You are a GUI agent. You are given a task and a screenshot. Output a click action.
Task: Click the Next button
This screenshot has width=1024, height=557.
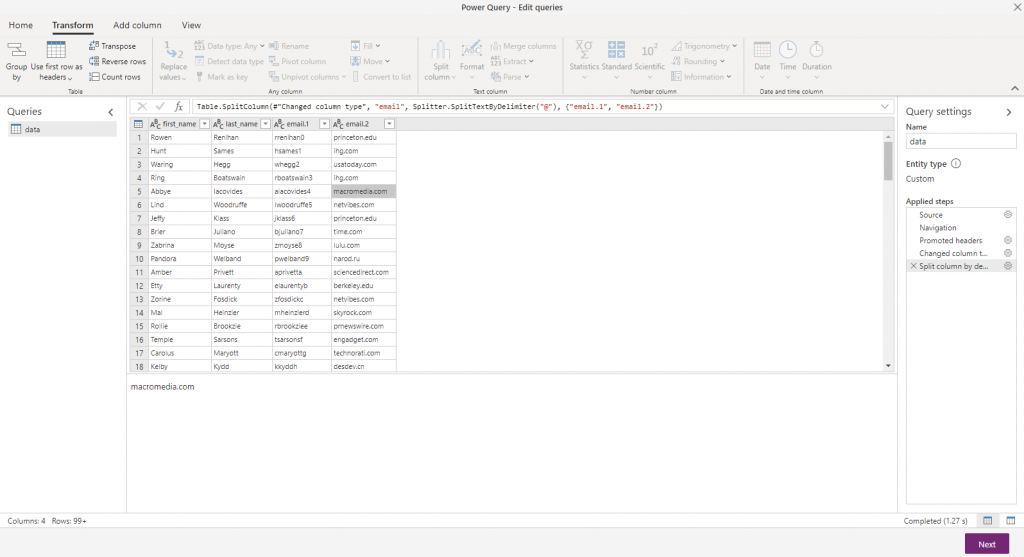987,544
